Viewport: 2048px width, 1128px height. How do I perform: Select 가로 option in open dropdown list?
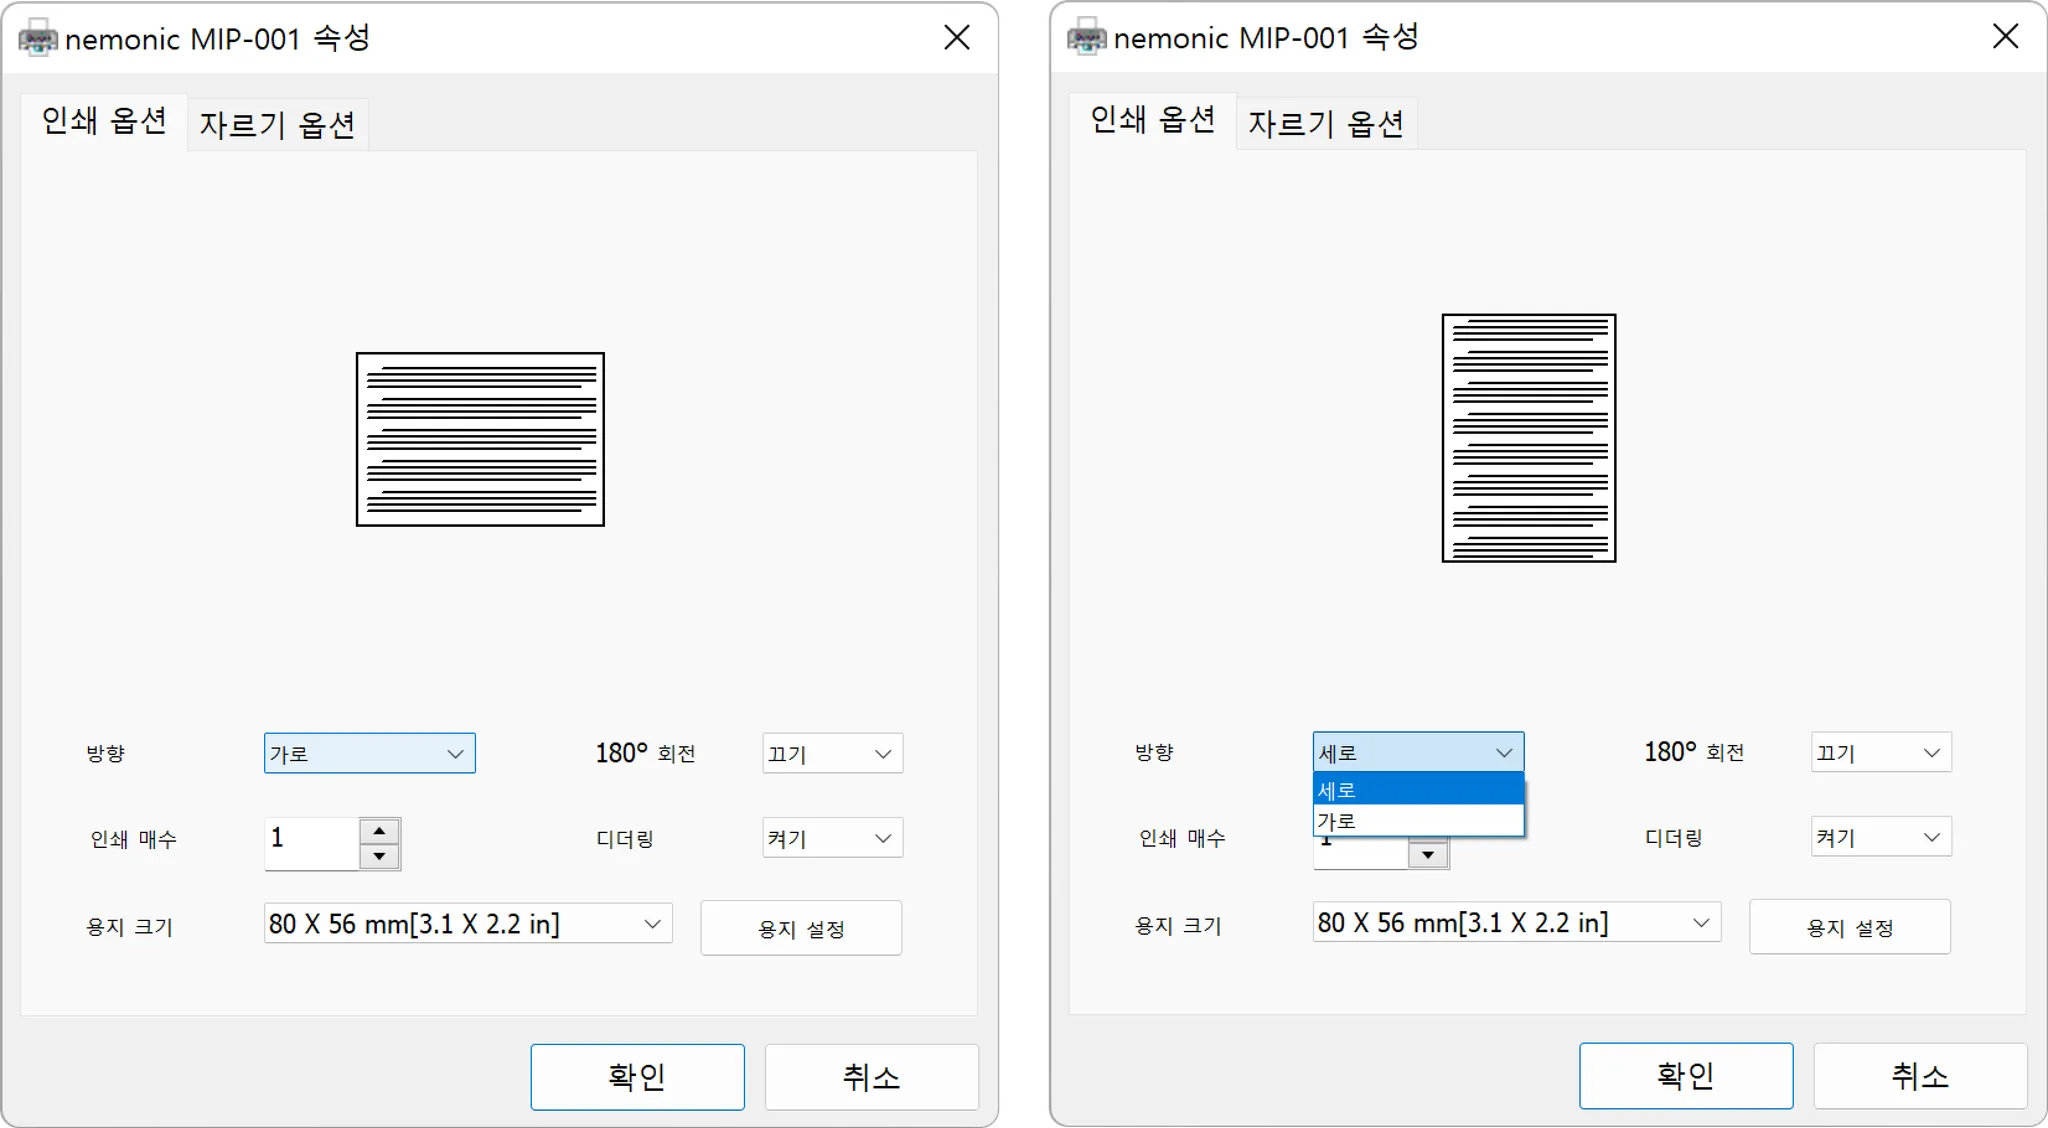[x=1417, y=821]
